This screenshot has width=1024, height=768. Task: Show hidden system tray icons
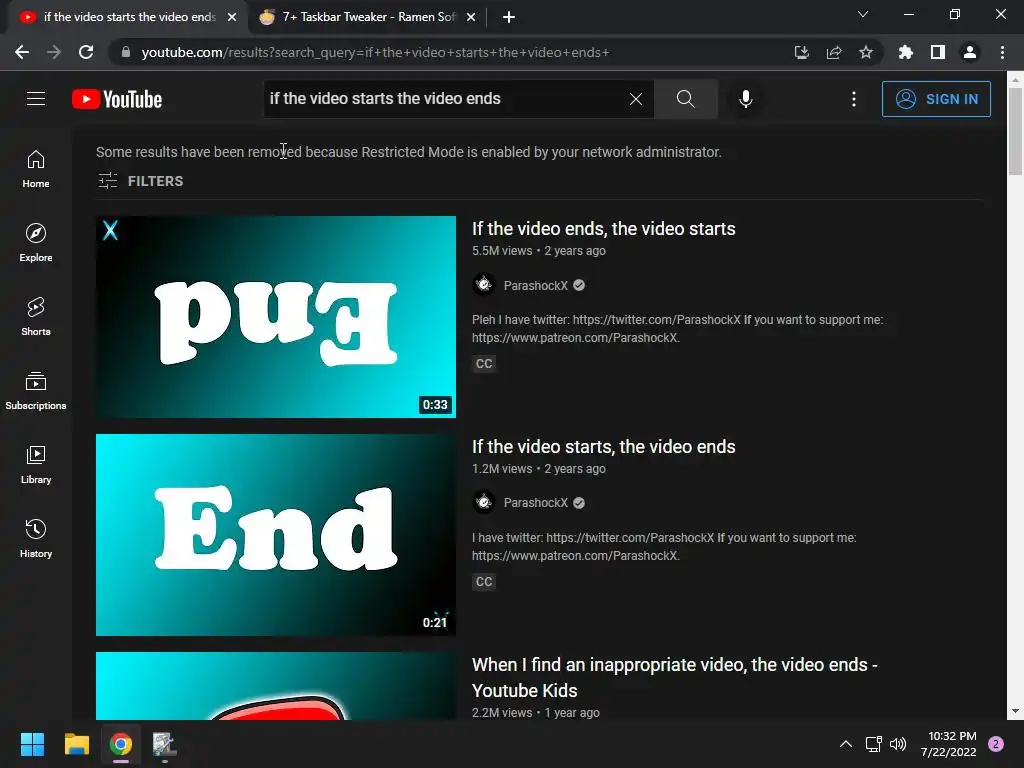point(846,744)
